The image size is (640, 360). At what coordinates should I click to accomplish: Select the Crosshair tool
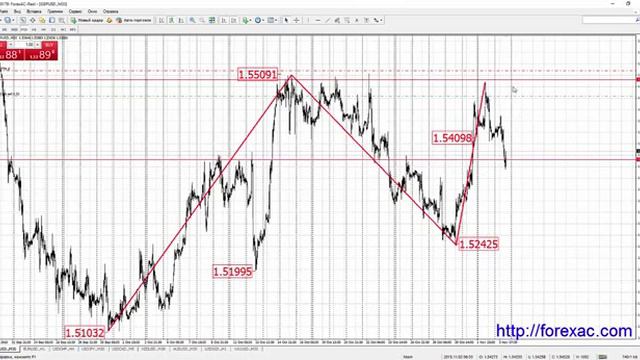(296, 20)
